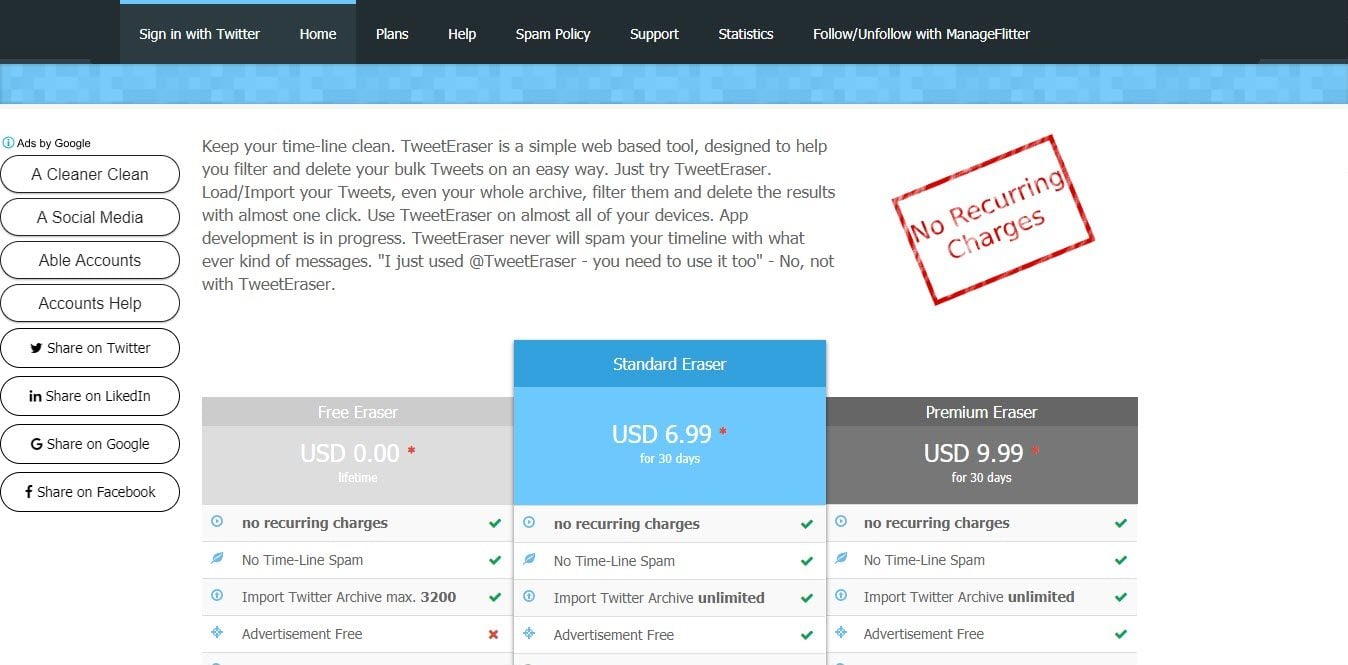Click 'Import Twitter Archive max. 3200' text
This screenshot has height=665, width=1348.
349,597
